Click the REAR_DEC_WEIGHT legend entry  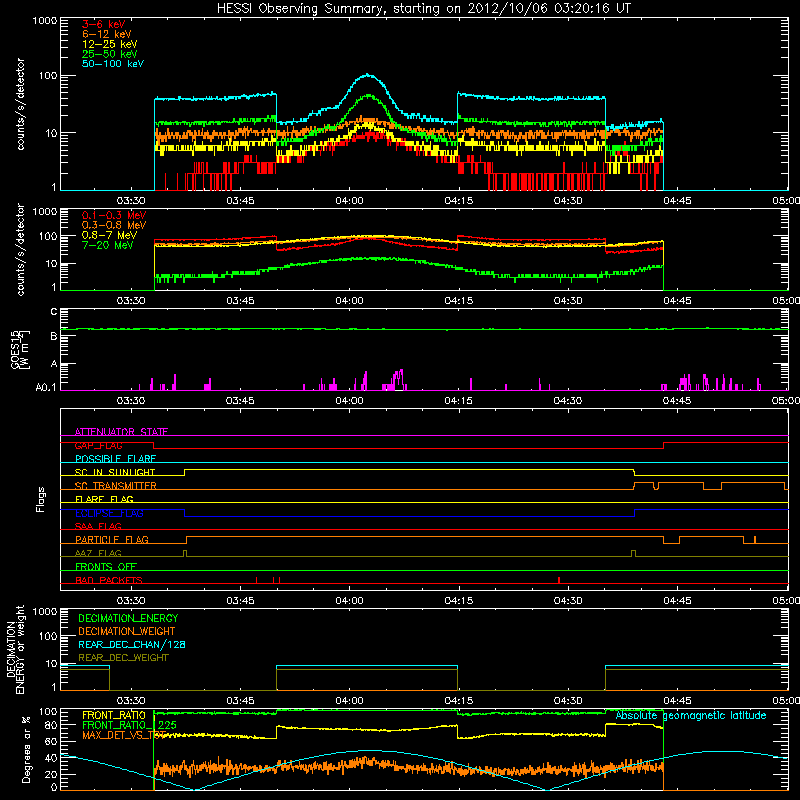point(123,658)
